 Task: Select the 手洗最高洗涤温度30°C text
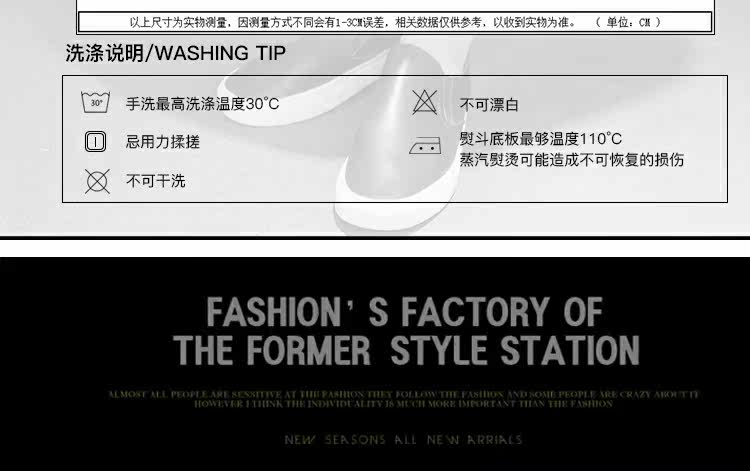point(202,104)
